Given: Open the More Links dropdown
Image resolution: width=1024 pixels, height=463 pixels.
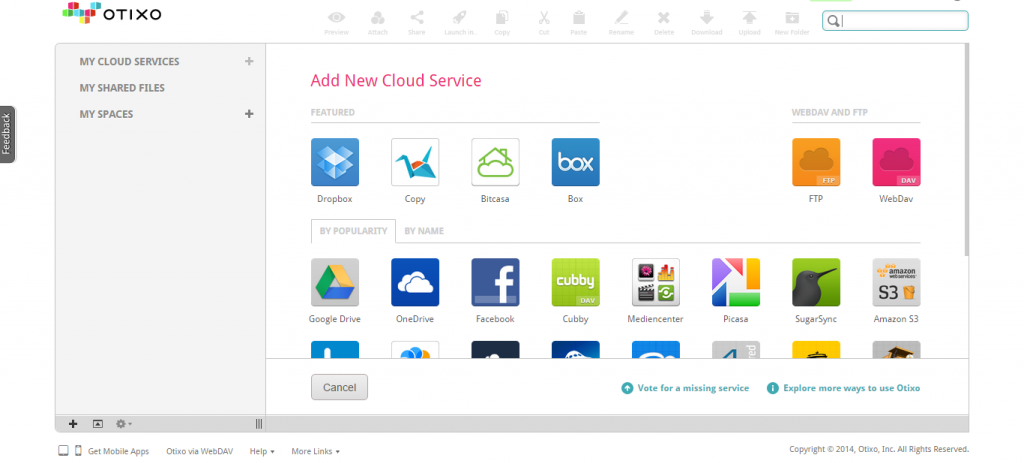Looking at the screenshot, I should [315, 451].
